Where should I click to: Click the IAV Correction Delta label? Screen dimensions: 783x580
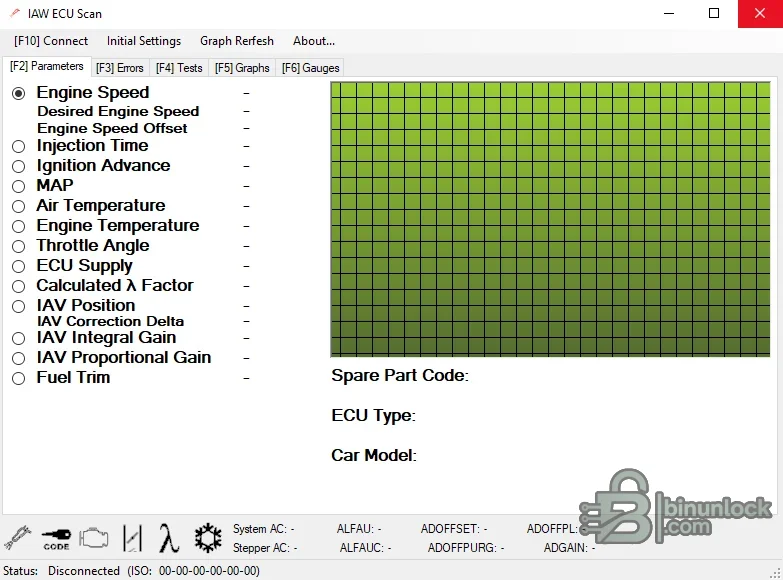[110, 321]
